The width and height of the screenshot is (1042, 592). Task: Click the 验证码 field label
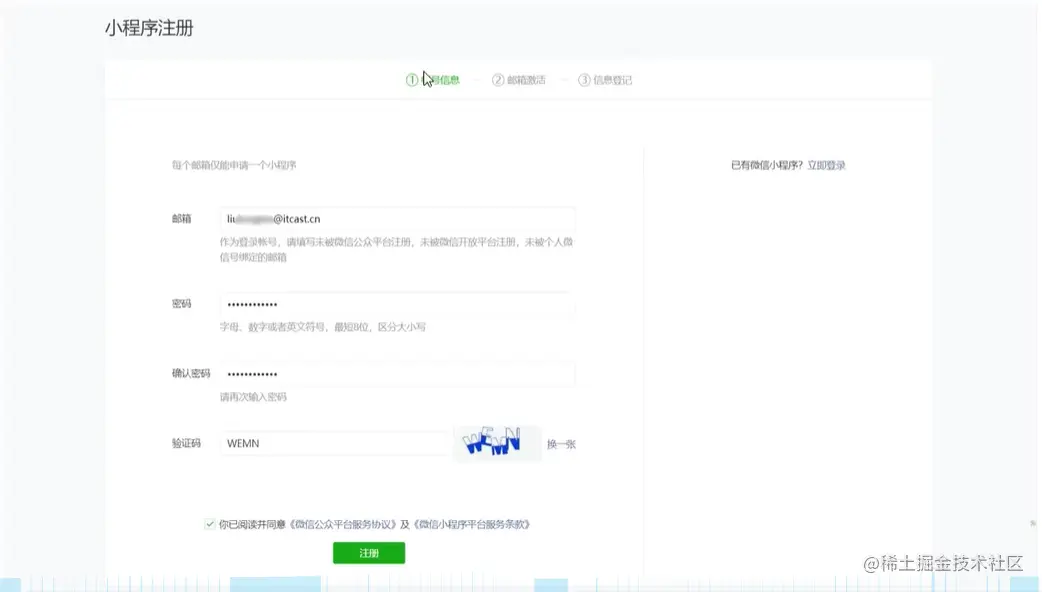[186, 443]
